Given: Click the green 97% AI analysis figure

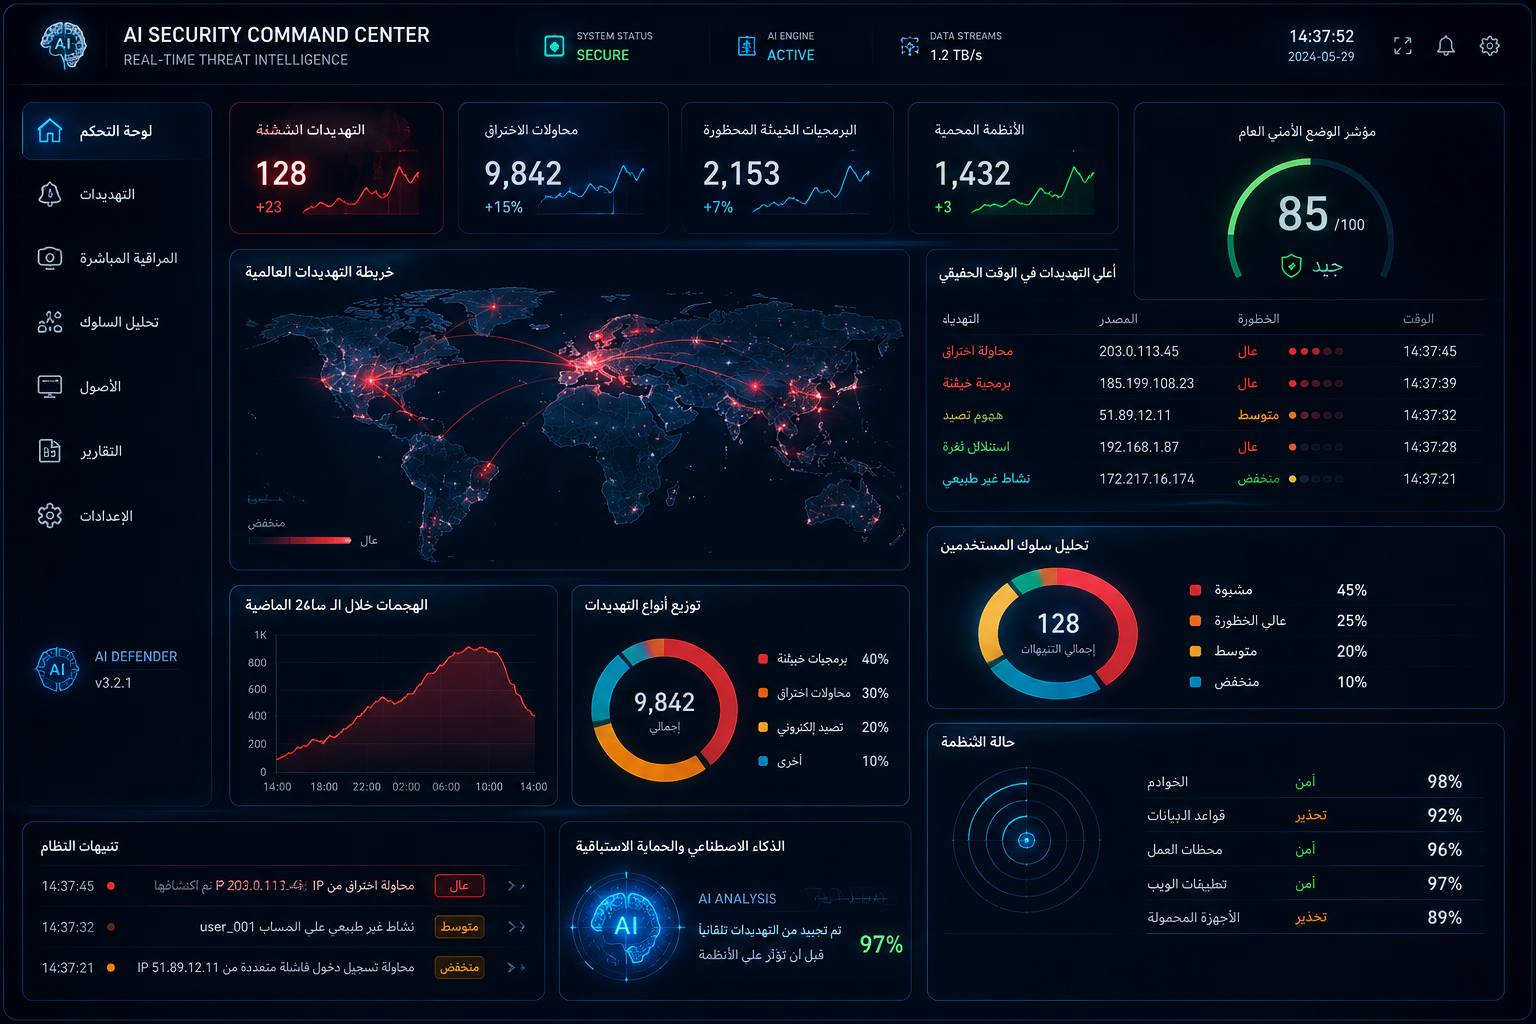Looking at the screenshot, I should click(881, 945).
